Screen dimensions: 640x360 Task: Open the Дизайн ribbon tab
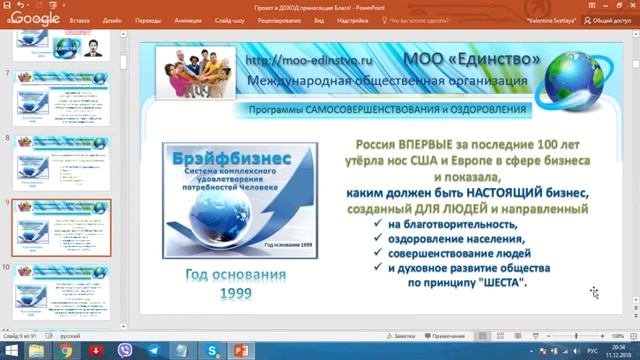tap(112, 20)
